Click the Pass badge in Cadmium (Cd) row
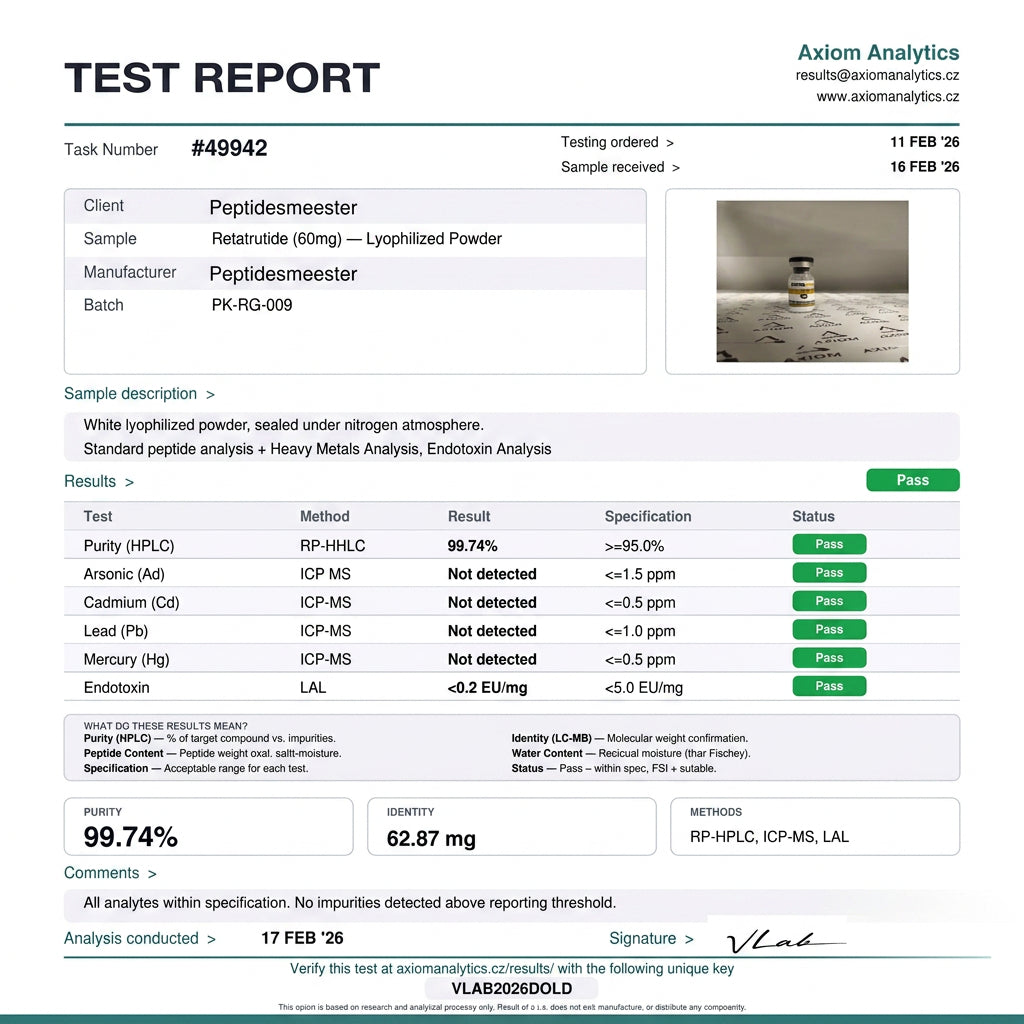1024x1024 pixels. click(x=829, y=601)
